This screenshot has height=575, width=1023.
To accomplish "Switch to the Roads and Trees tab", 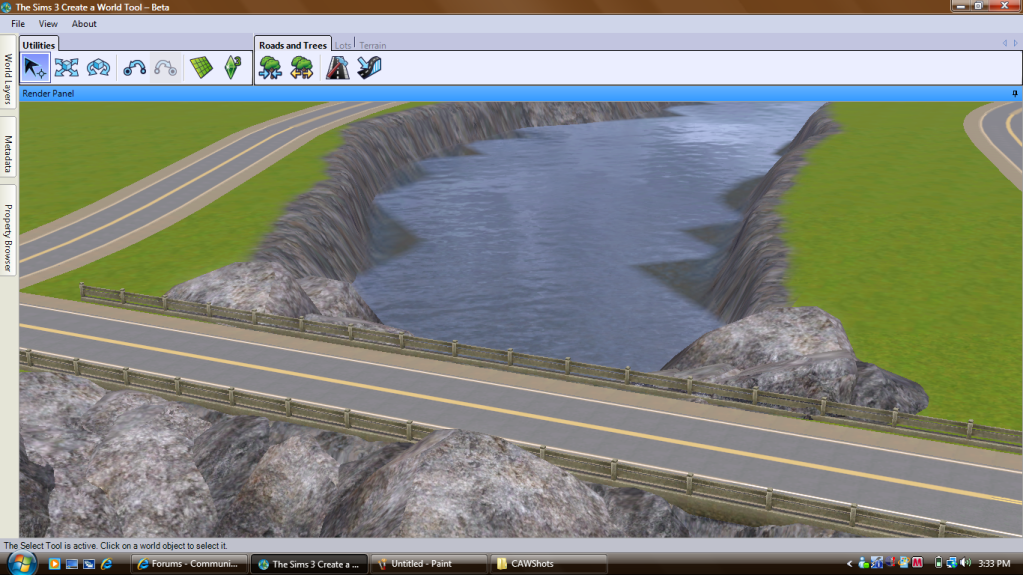I will pyautogui.click(x=292, y=45).
